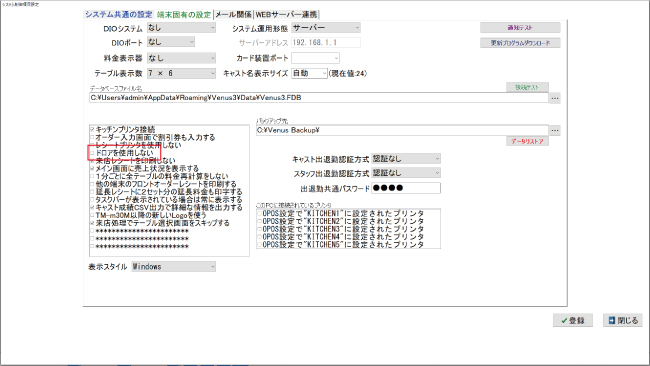Click the 閉じる button

pyautogui.click(x=623, y=320)
